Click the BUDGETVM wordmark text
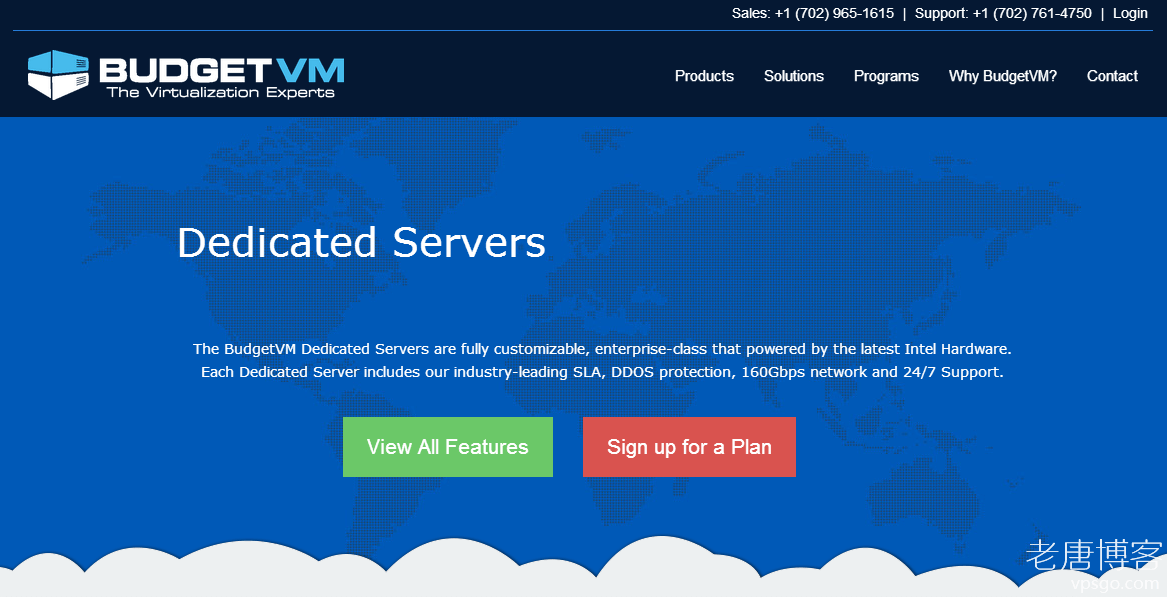The image size is (1167, 597). pos(222,71)
